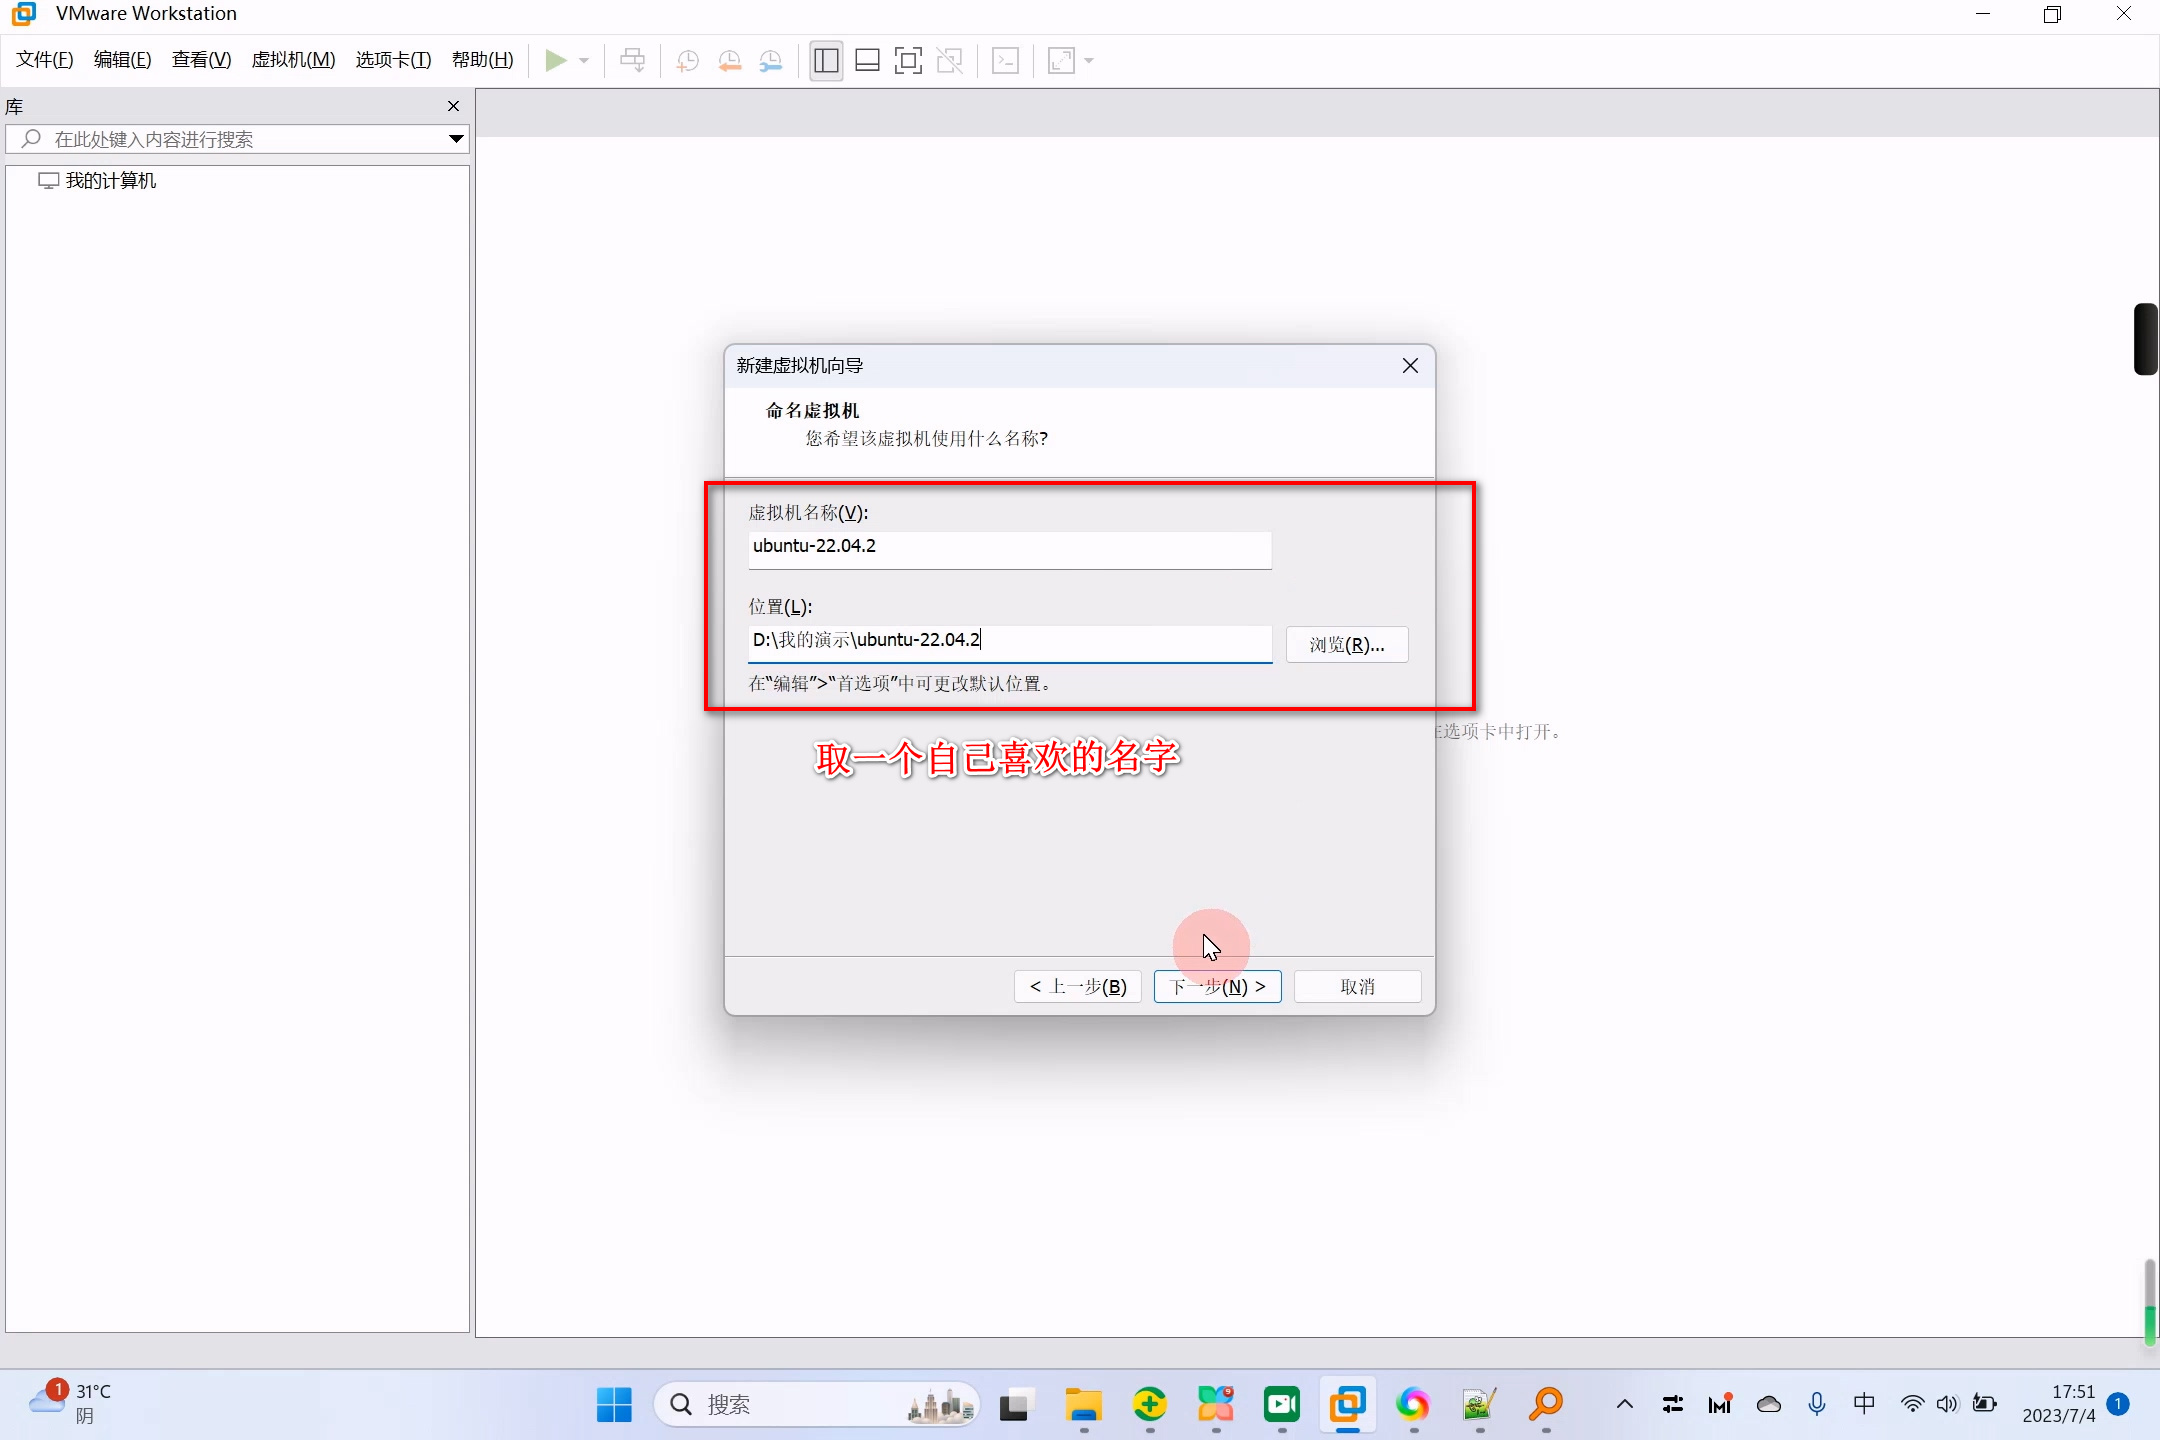
Task: Click the Wi-Fi network tray icon
Action: tap(1913, 1404)
